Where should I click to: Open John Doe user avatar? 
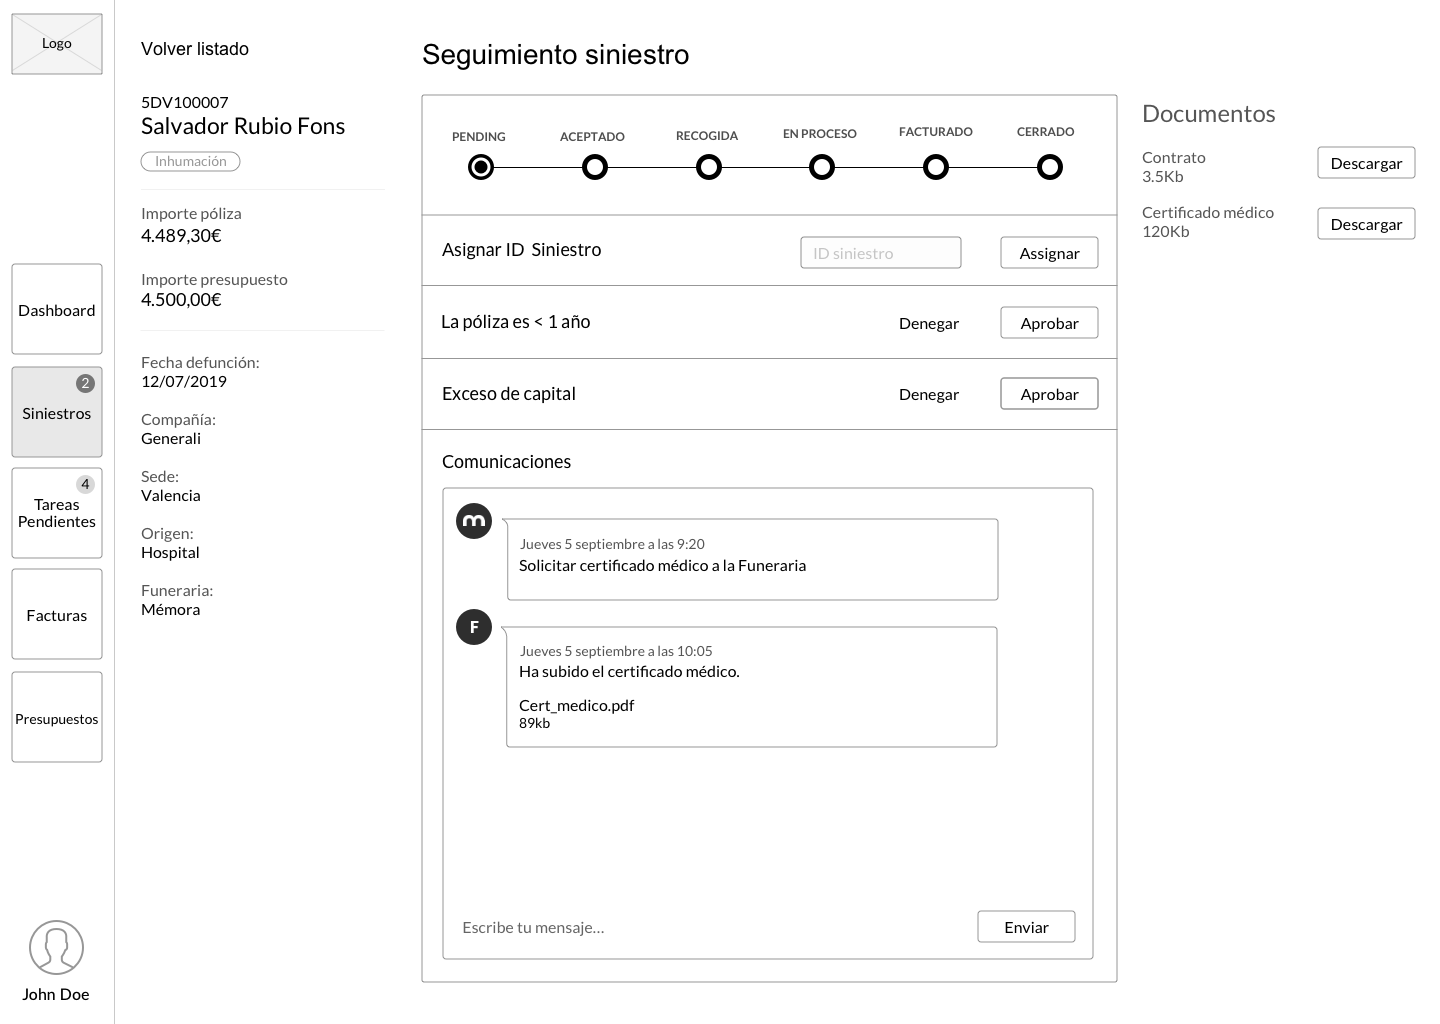(x=56, y=947)
